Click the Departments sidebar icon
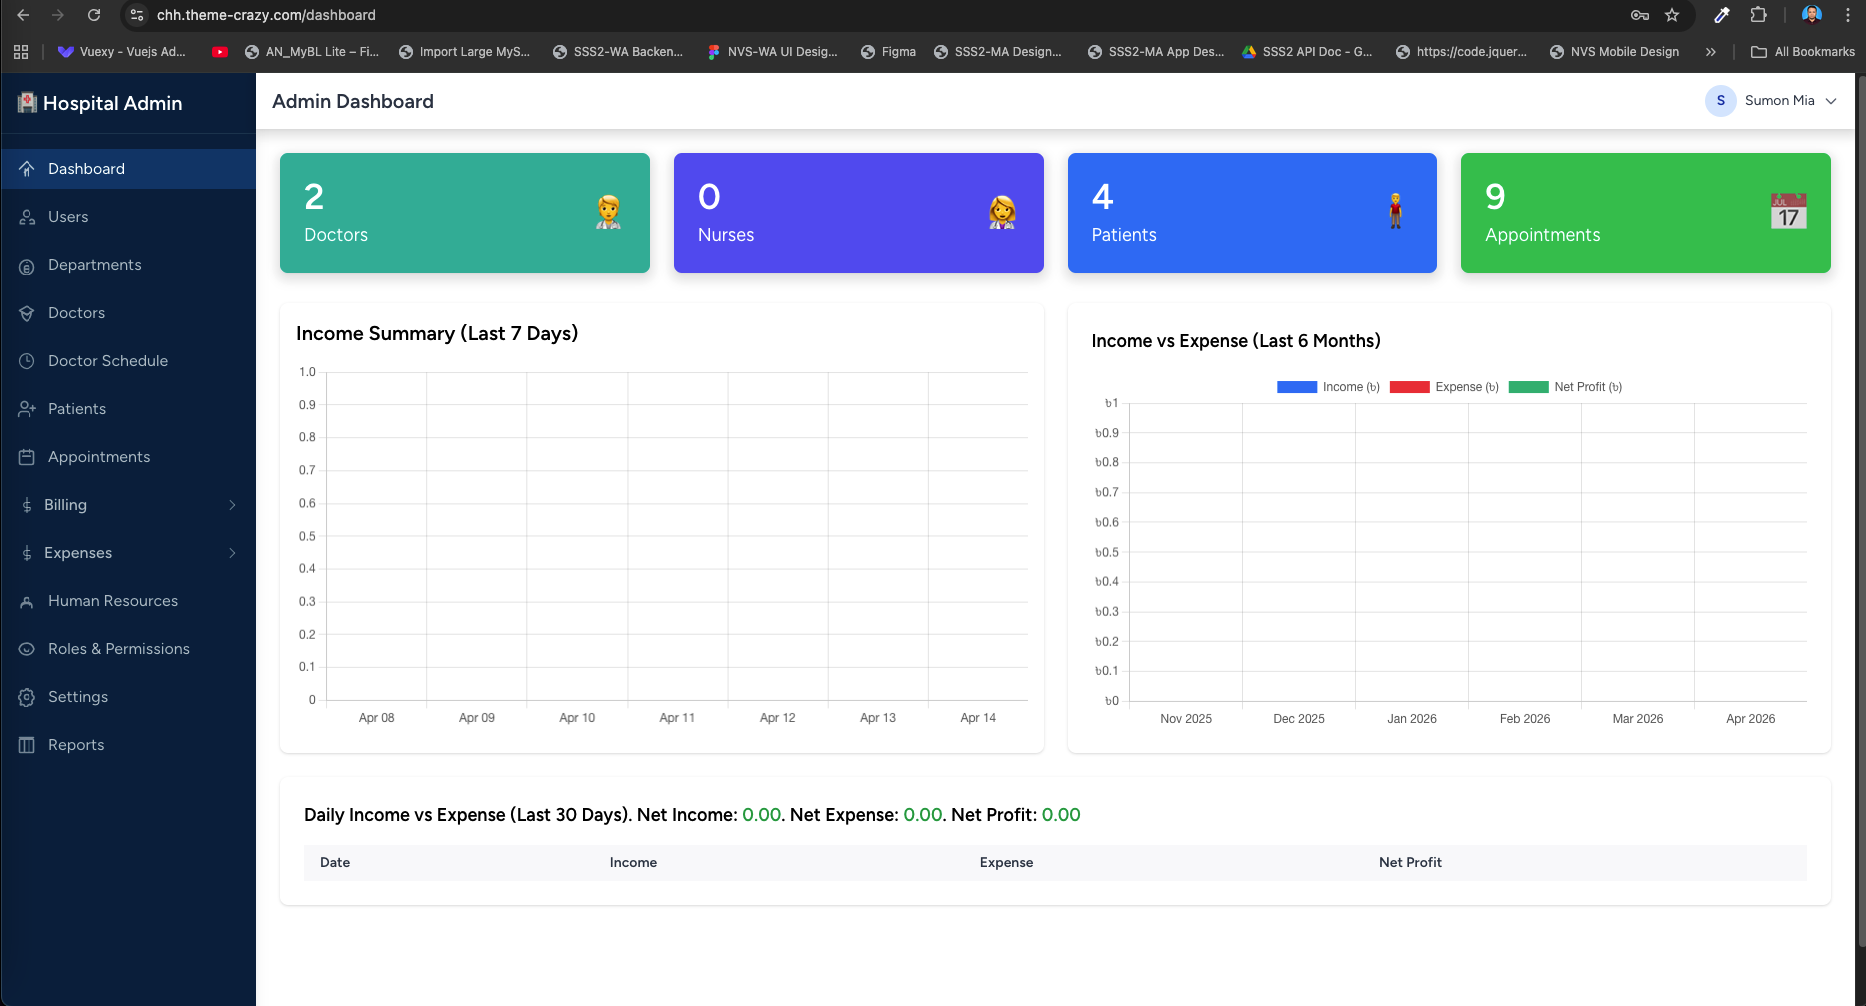This screenshot has height=1006, width=1866. click(x=27, y=265)
